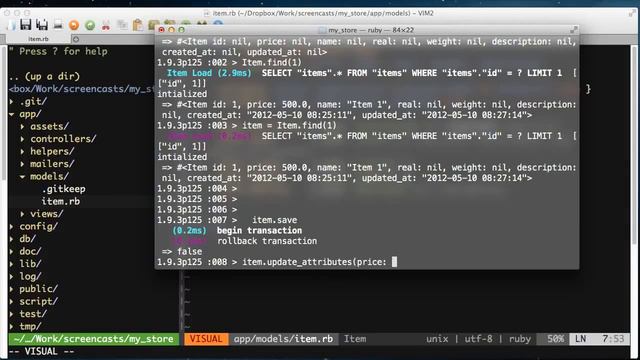Click the Print icon in MacVim toolbar
The height and width of the screenshot is (360, 640).
58,25
